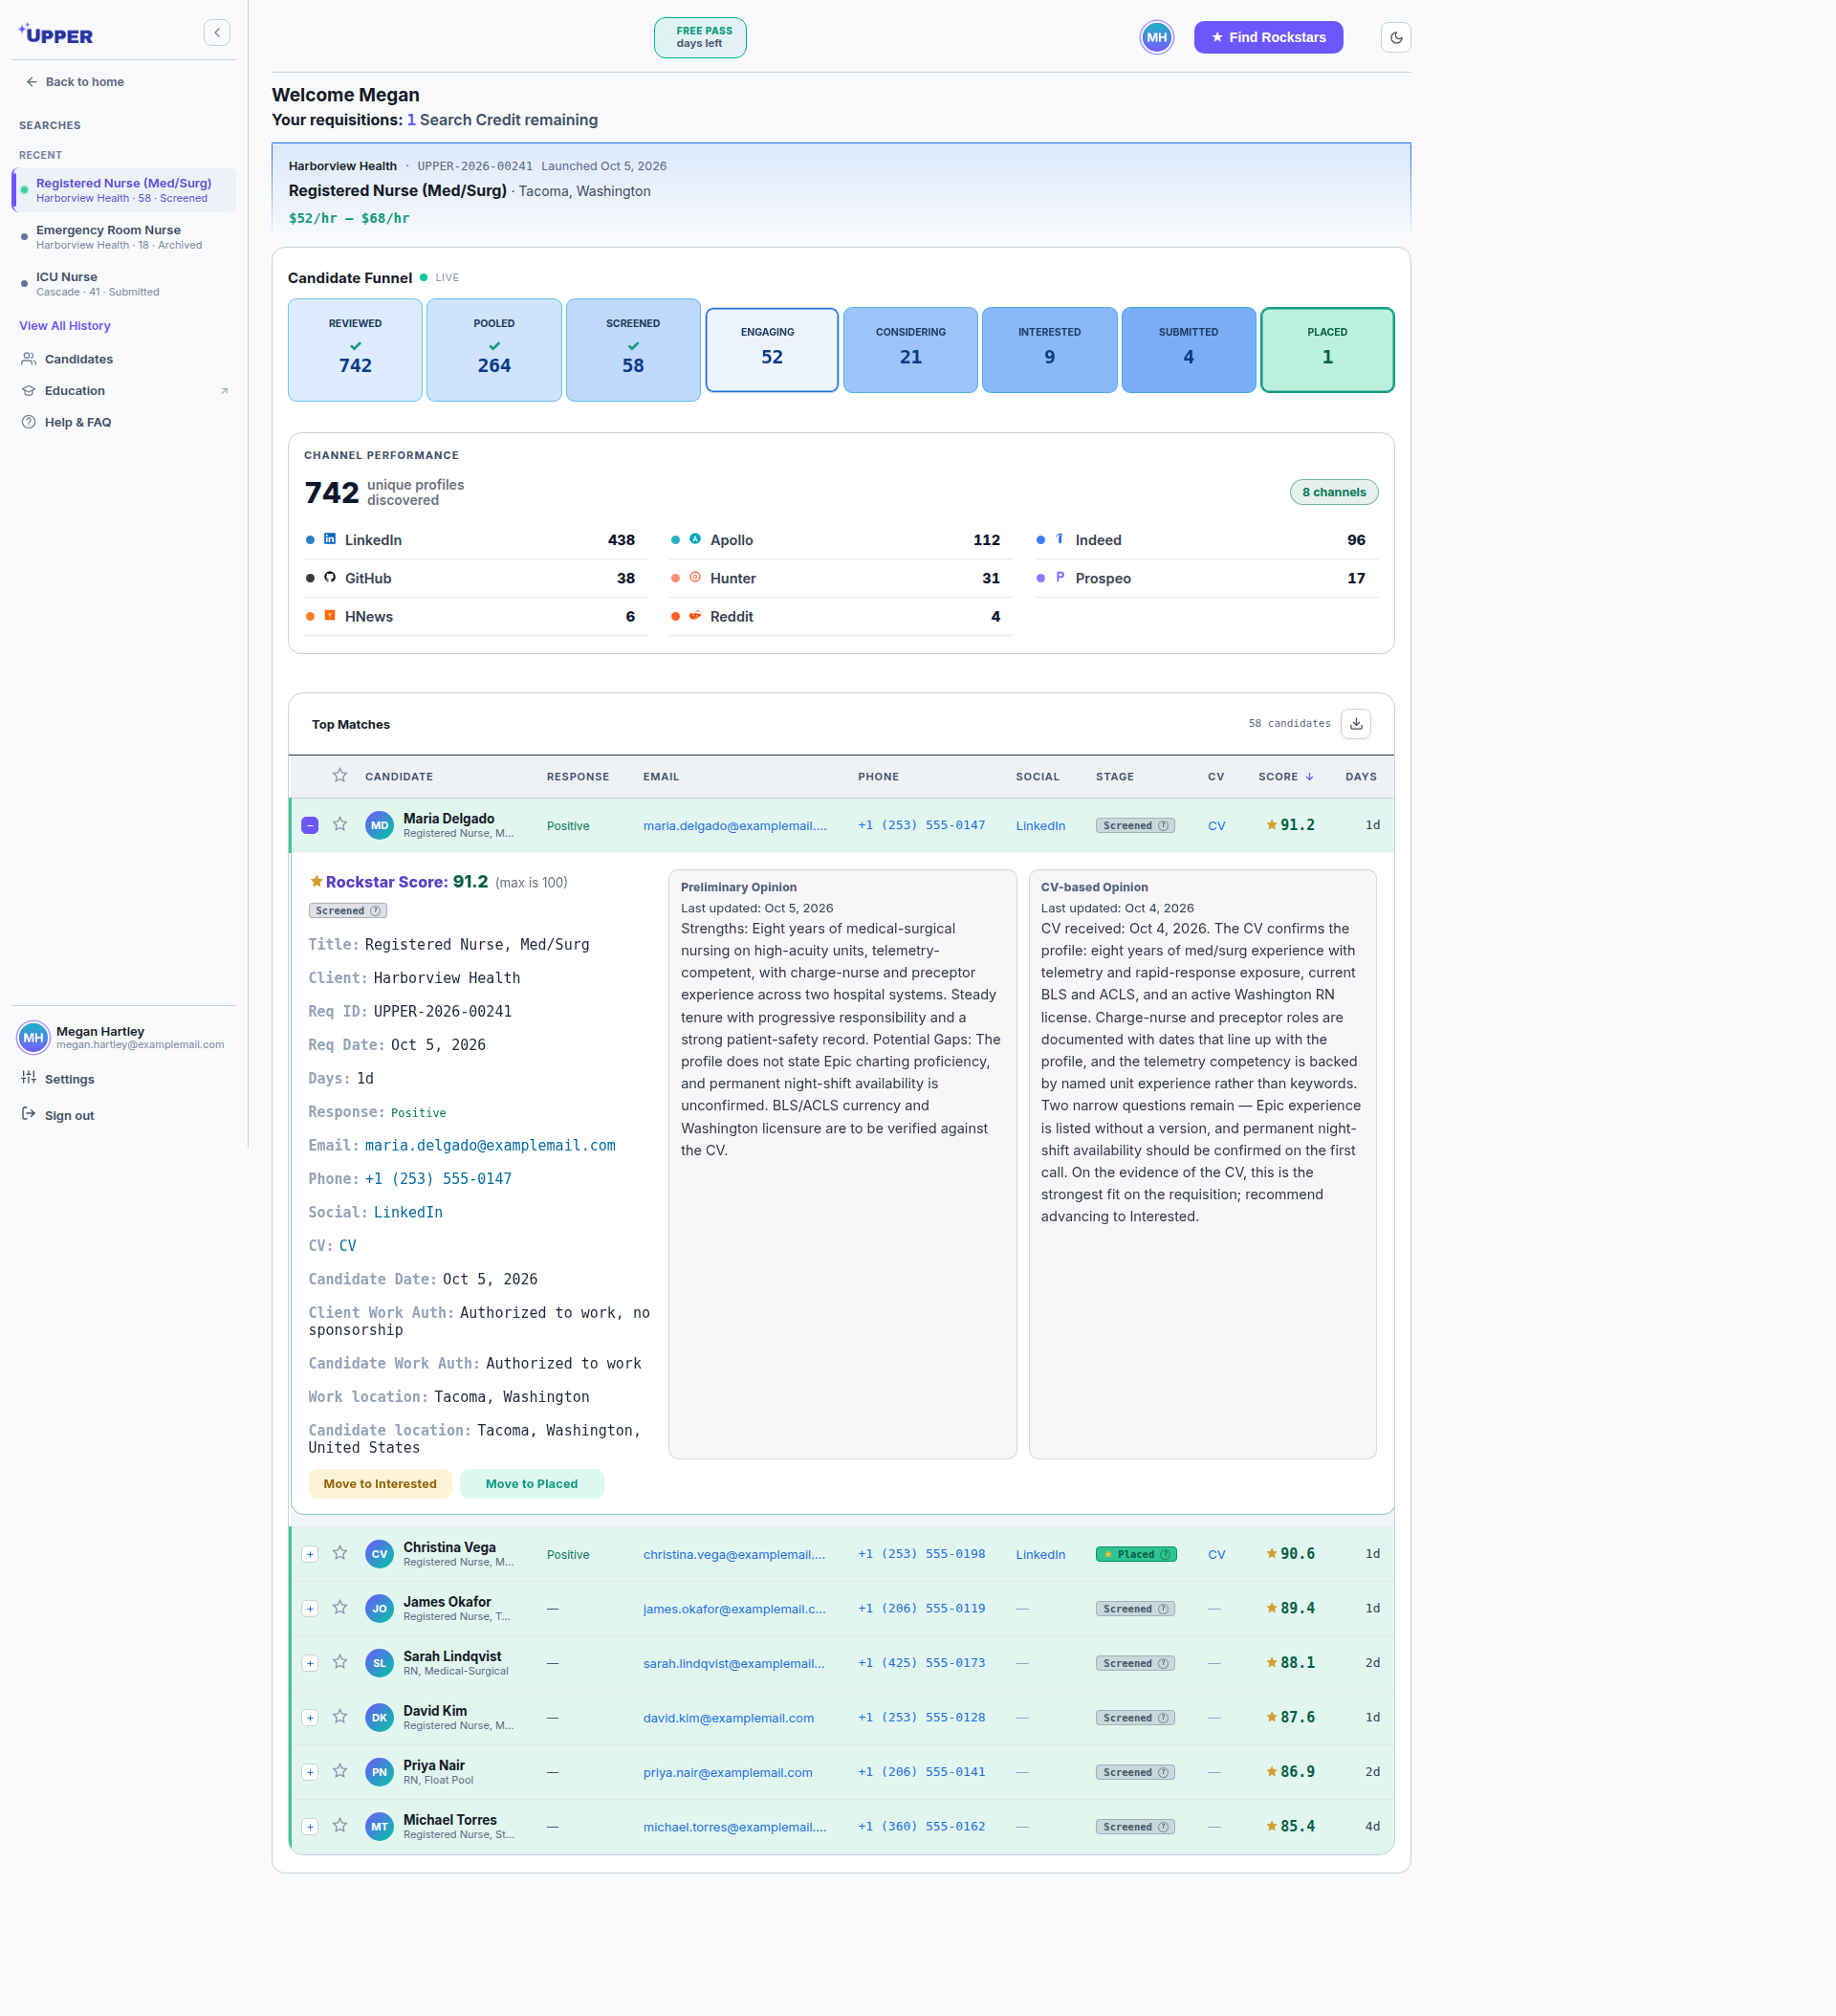Screen dimensions: 1836x2016
Task: Star Sarah Lindqvist as favorite
Action: point(340,1663)
